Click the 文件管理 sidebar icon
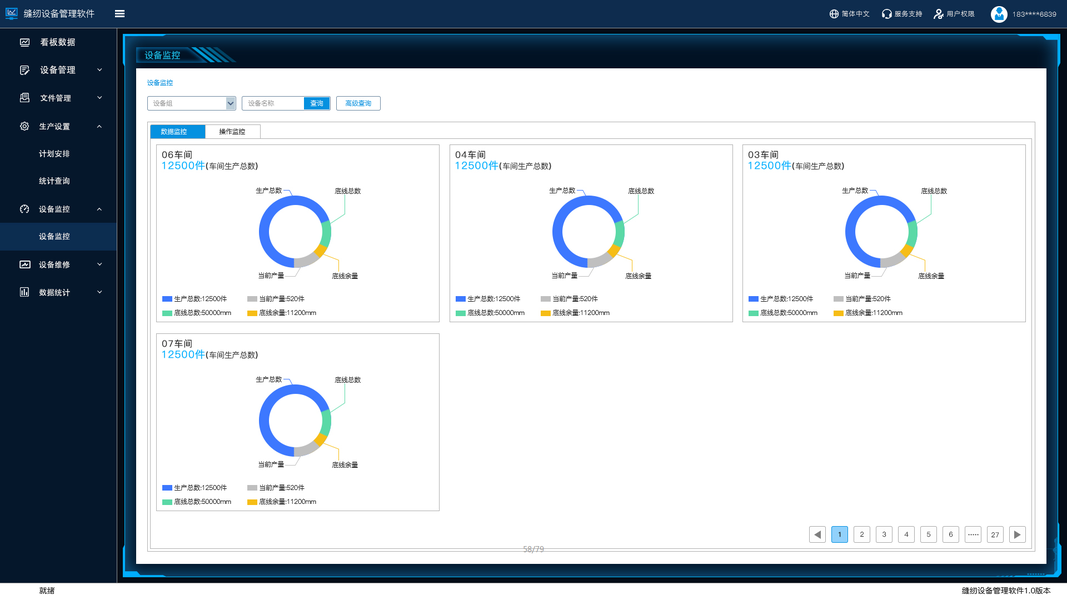Viewport: 1067px width, 600px height. pyautogui.click(x=24, y=98)
